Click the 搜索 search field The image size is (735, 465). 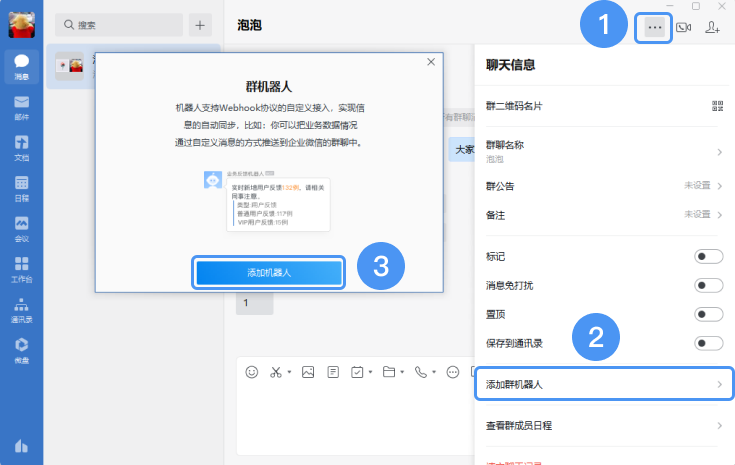118,24
